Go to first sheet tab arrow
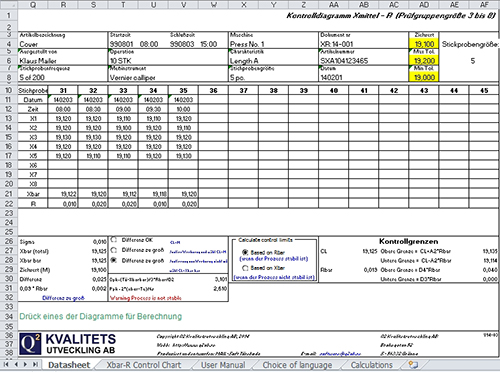Viewport: 500px width, 372px height. click(6, 365)
